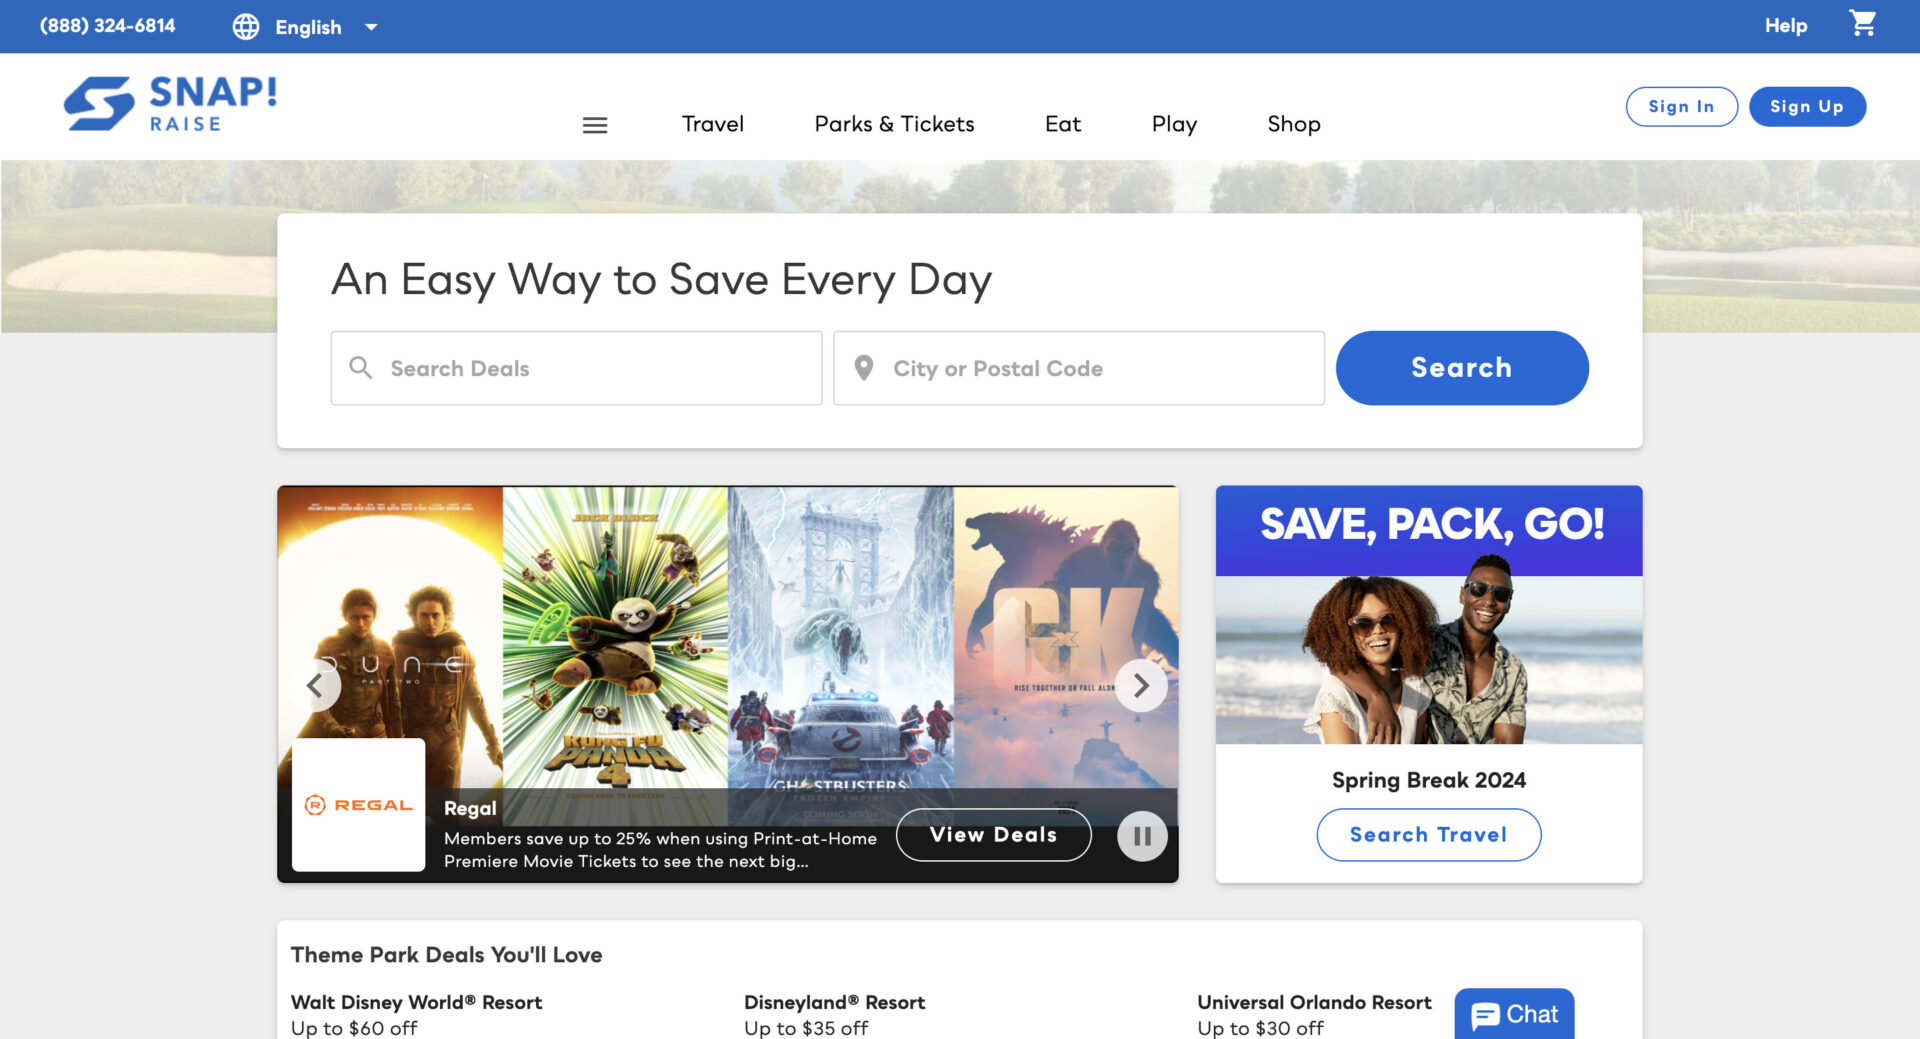Click the Snap! Raise logo

pyautogui.click(x=168, y=103)
